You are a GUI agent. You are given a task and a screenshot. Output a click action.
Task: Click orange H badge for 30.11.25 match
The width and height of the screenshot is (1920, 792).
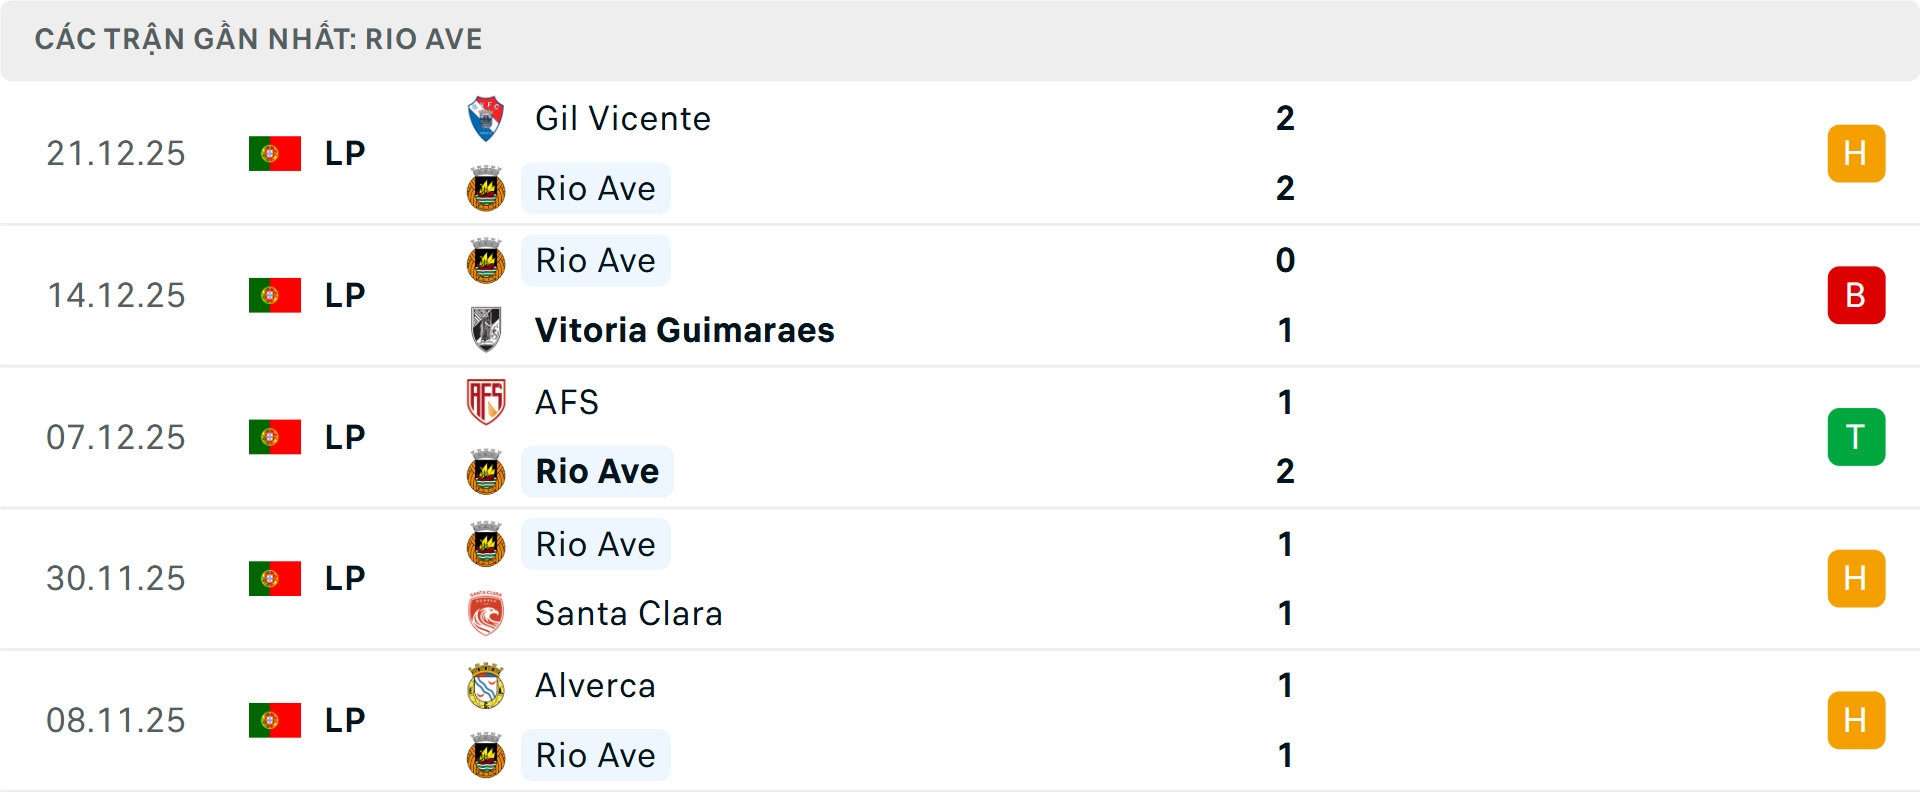click(1856, 578)
